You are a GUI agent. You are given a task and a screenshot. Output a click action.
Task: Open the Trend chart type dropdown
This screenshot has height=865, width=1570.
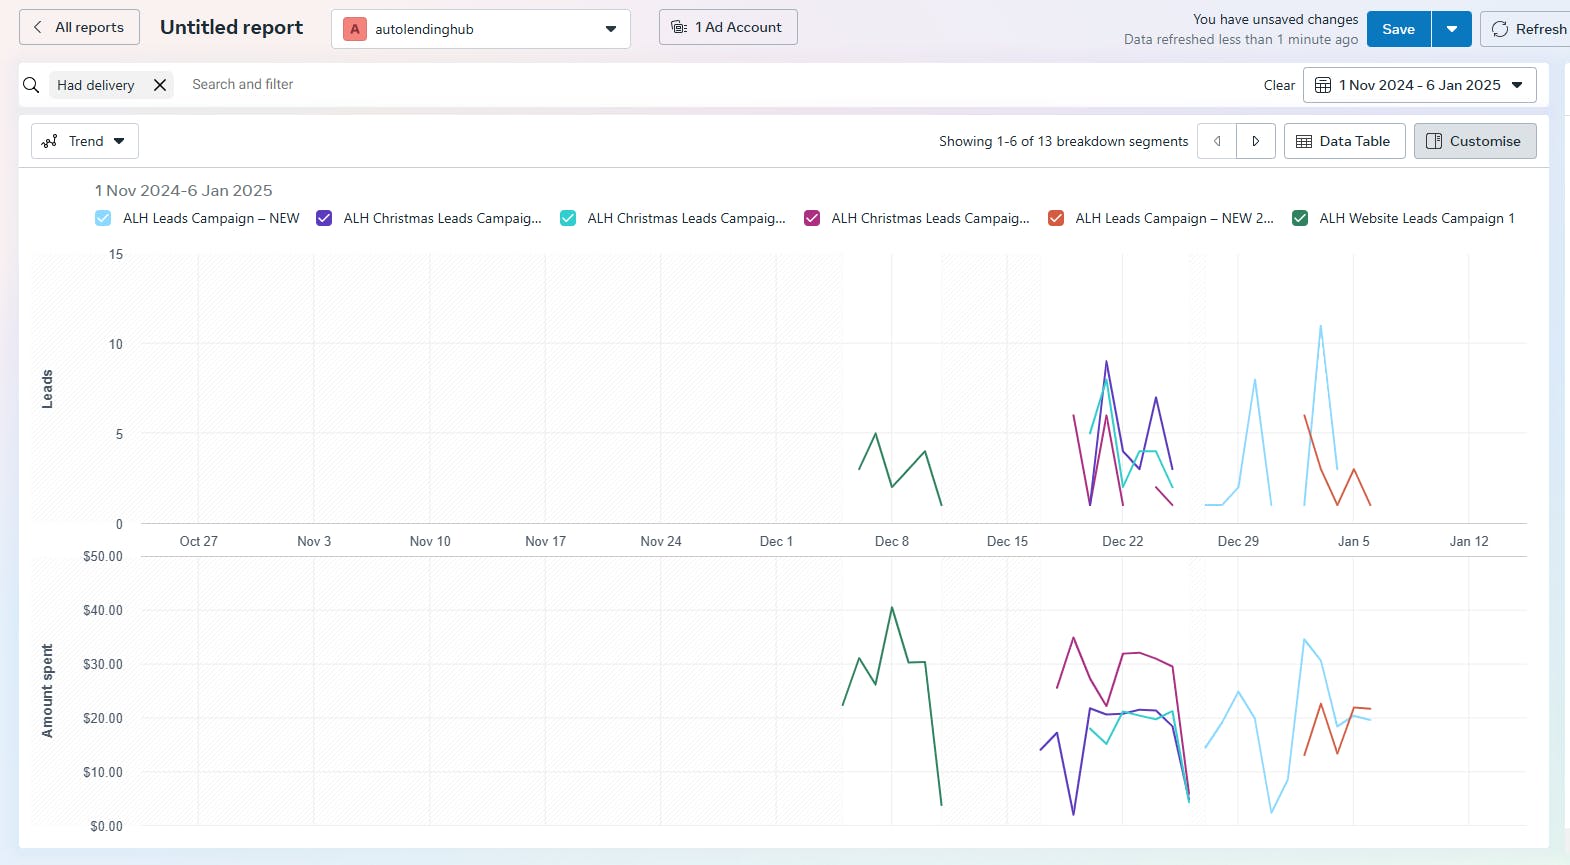click(x=85, y=141)
